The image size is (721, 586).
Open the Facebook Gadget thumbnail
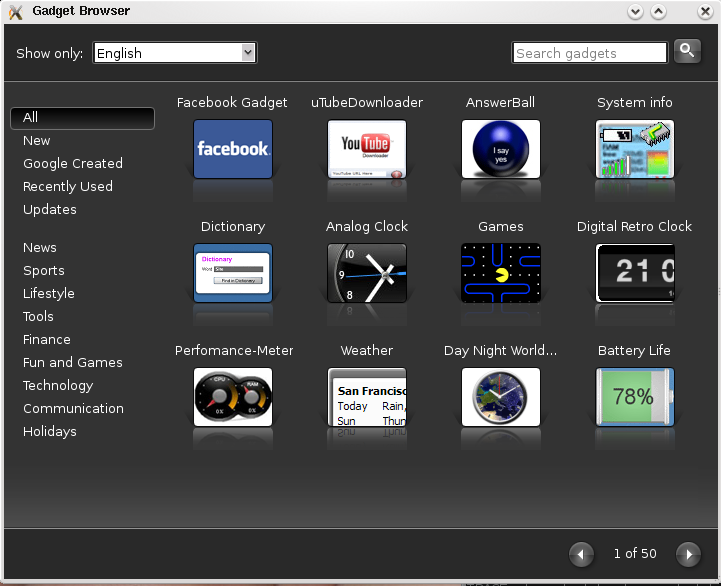(x=233, y=149)
